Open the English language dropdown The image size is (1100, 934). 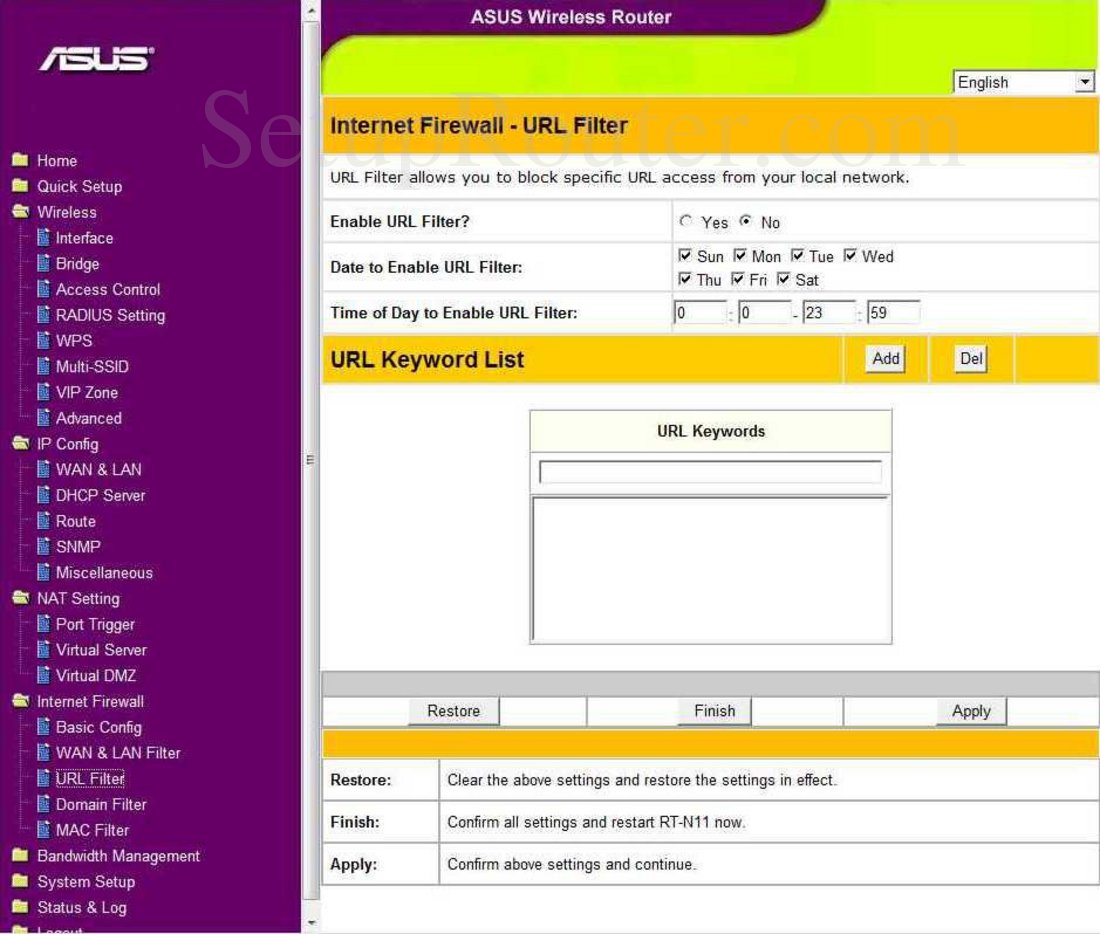(x=1023, y=83)
